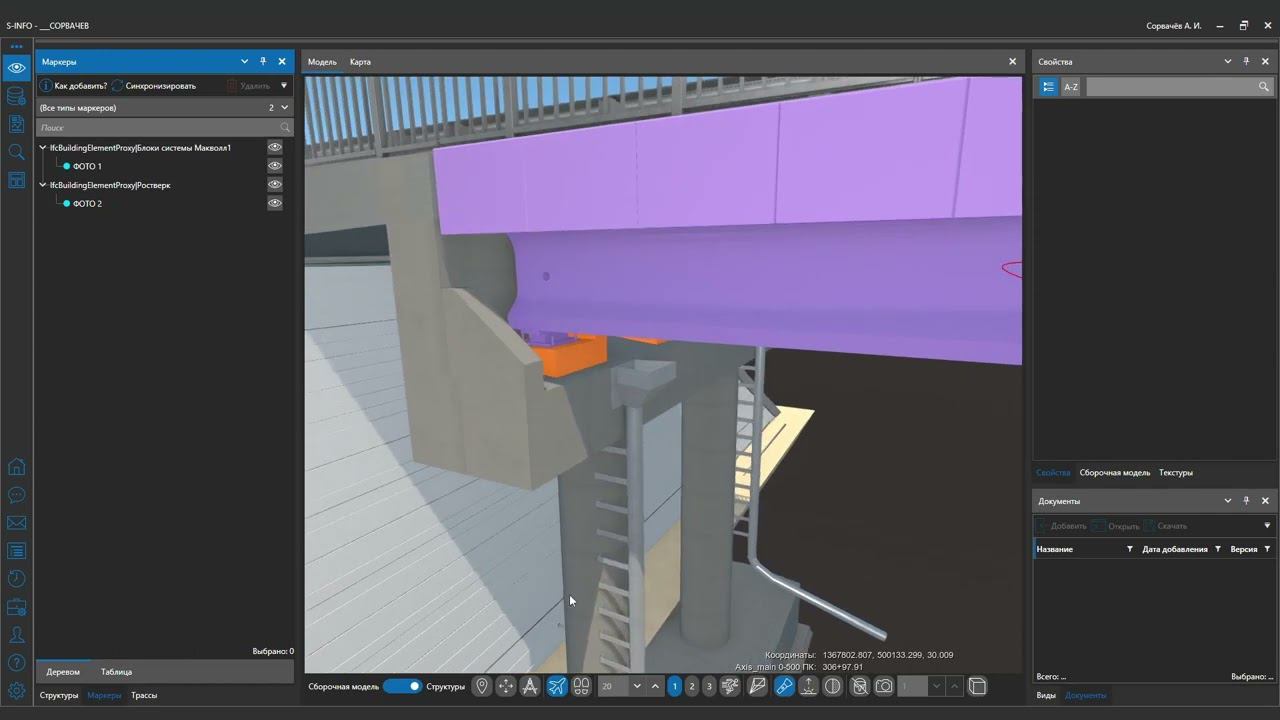Switch to the Таблица view tab
The height and width of the screenshot is (720, 1280).
click(116, 672)
